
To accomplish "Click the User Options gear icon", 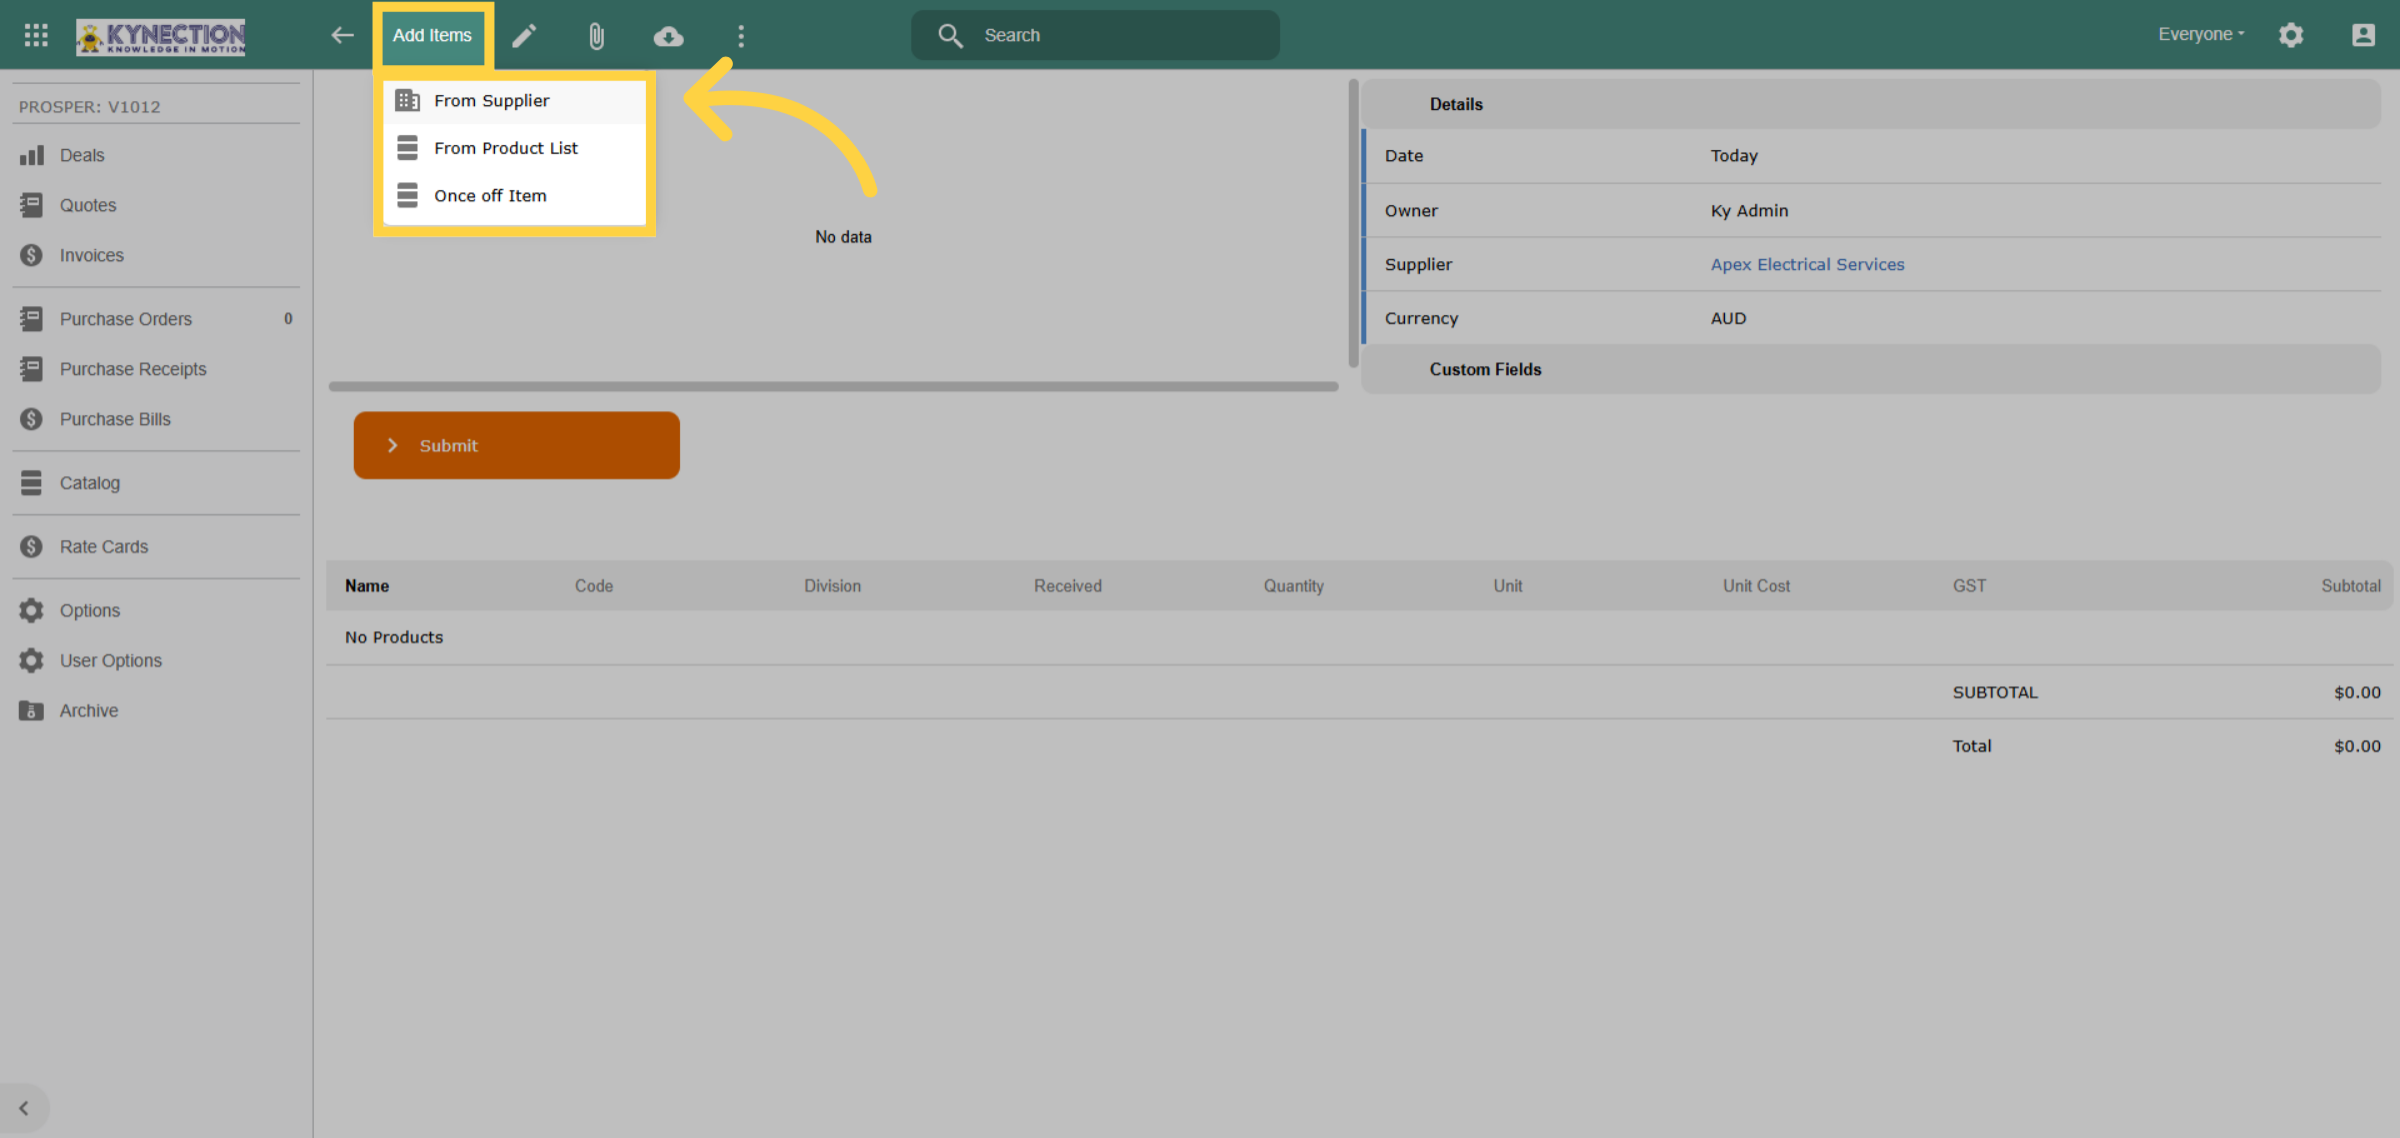I will click(32, 660).
